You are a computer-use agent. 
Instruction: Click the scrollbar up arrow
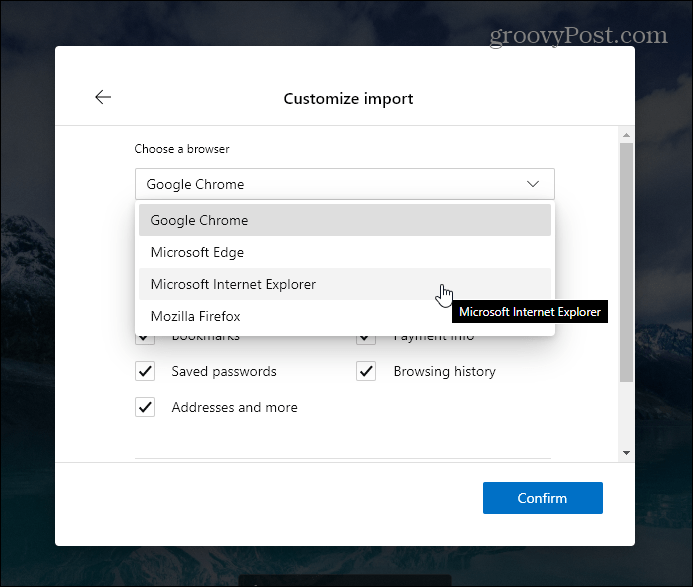(626, 135)
